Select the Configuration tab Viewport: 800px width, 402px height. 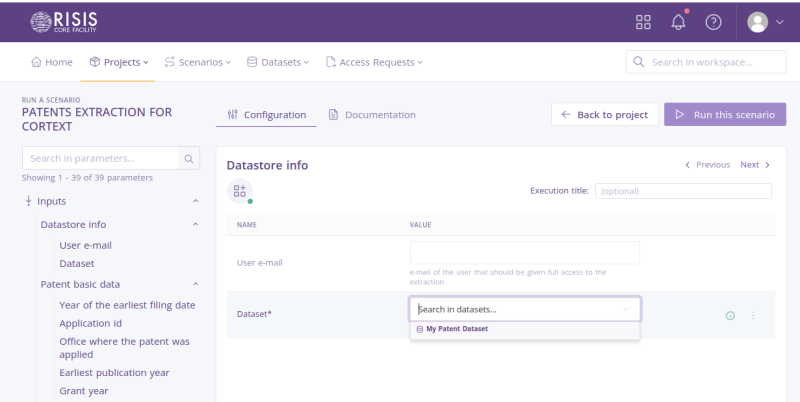pyautogui.click(x=266, y=115)
